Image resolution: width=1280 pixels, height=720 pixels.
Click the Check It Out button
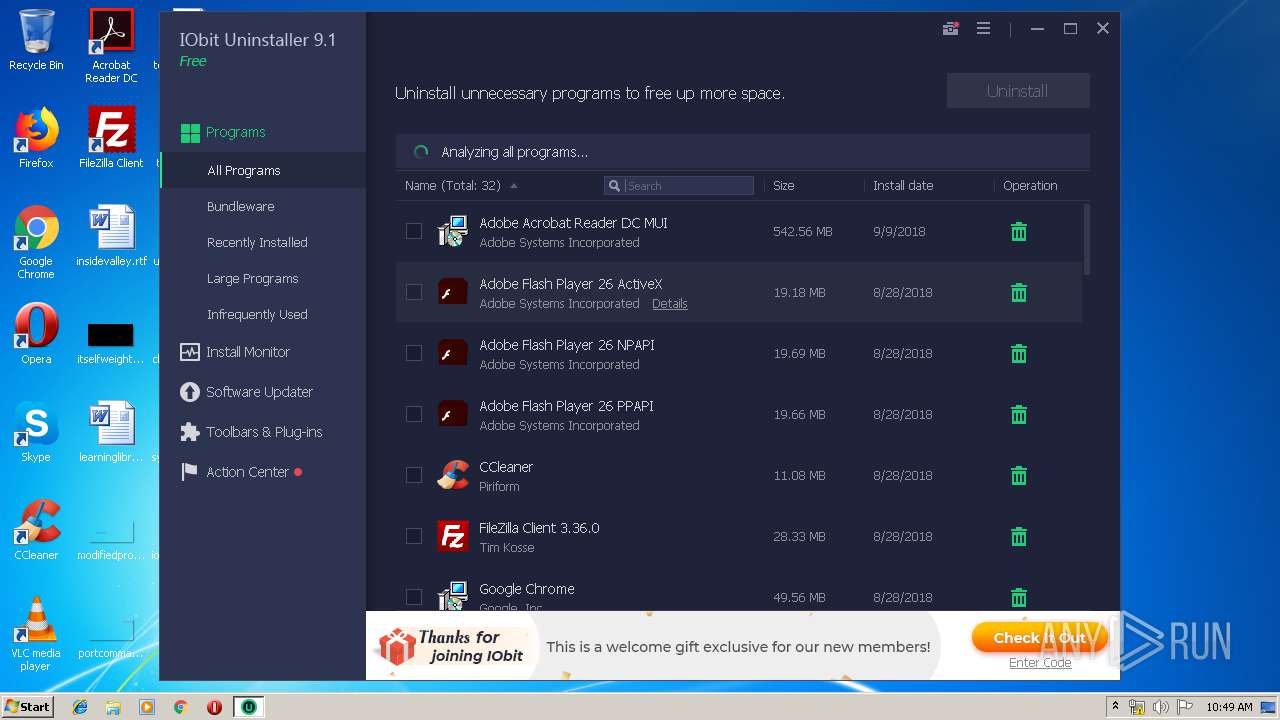tap(1039, 638)
